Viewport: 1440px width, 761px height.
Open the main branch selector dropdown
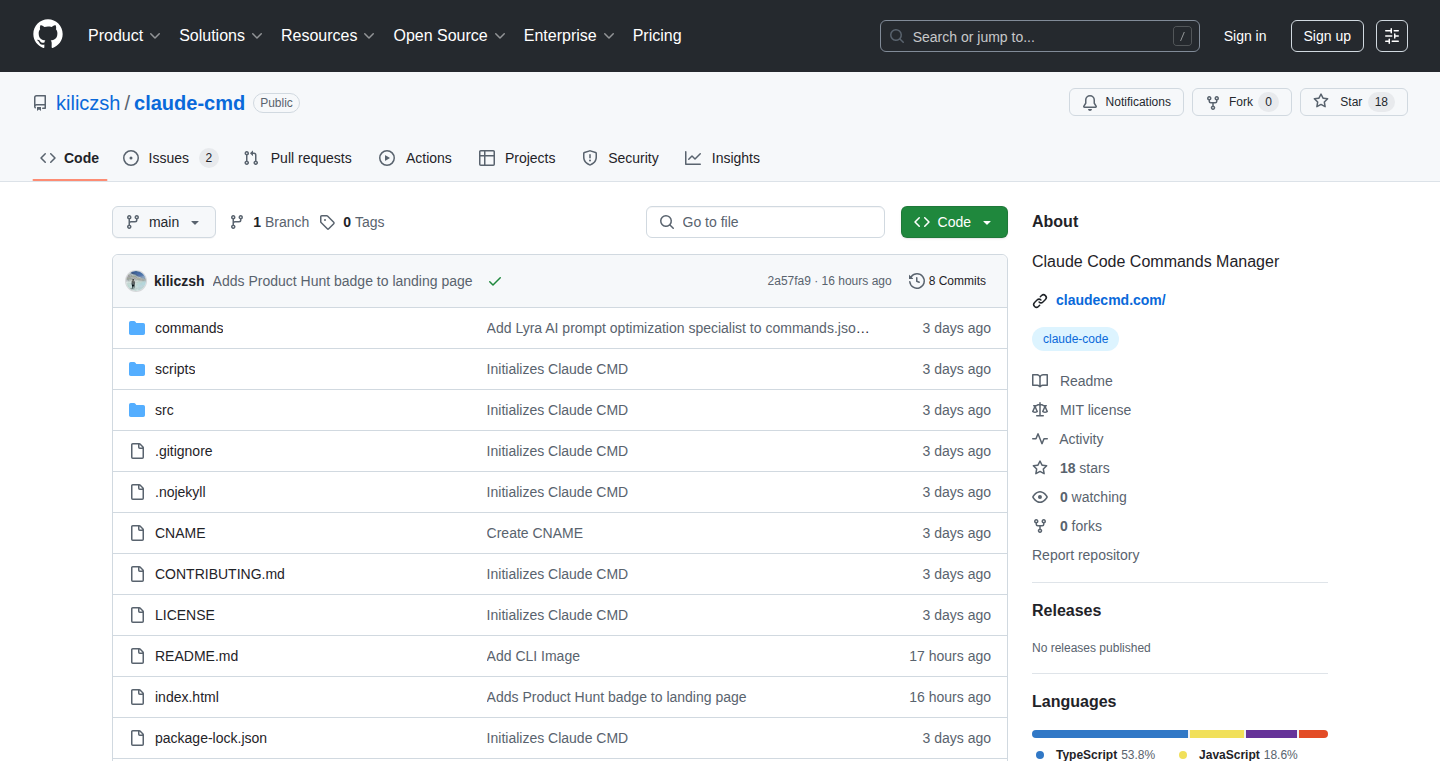click(x=164, y=222)
